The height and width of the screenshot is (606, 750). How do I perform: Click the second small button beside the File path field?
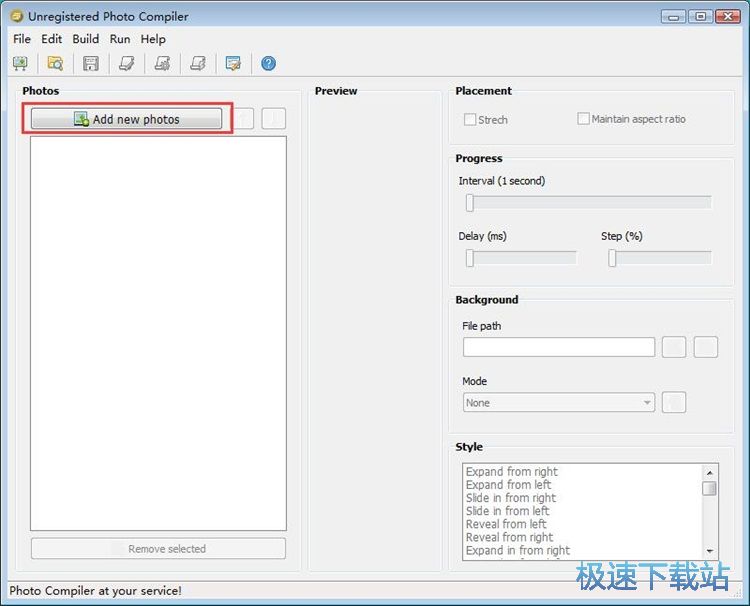click(706, 347)
